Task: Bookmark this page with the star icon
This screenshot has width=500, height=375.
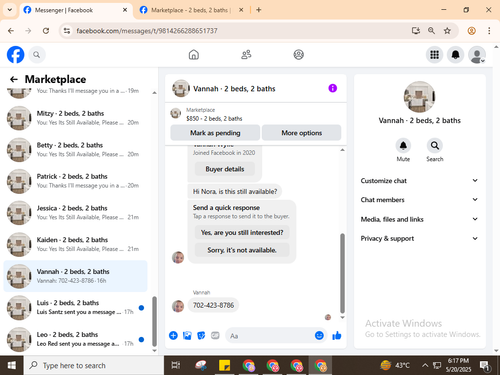Action: pos(447,31)
